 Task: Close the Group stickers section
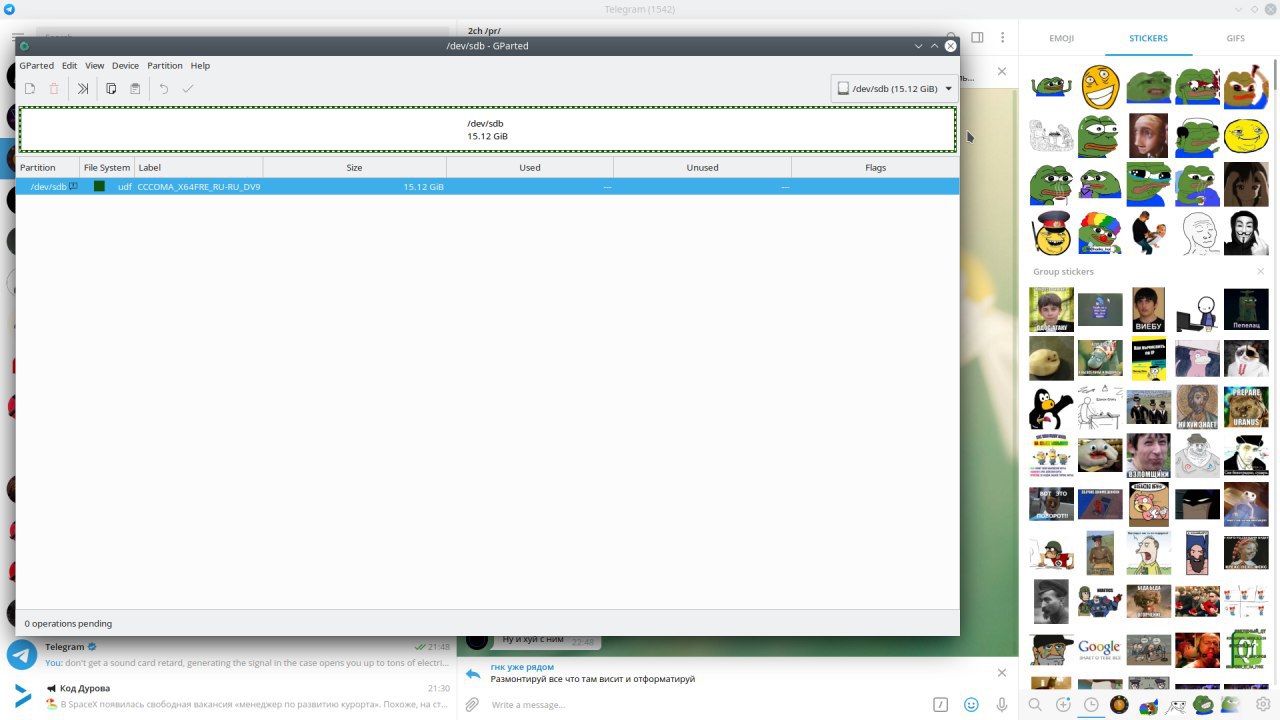(1260, 272)
